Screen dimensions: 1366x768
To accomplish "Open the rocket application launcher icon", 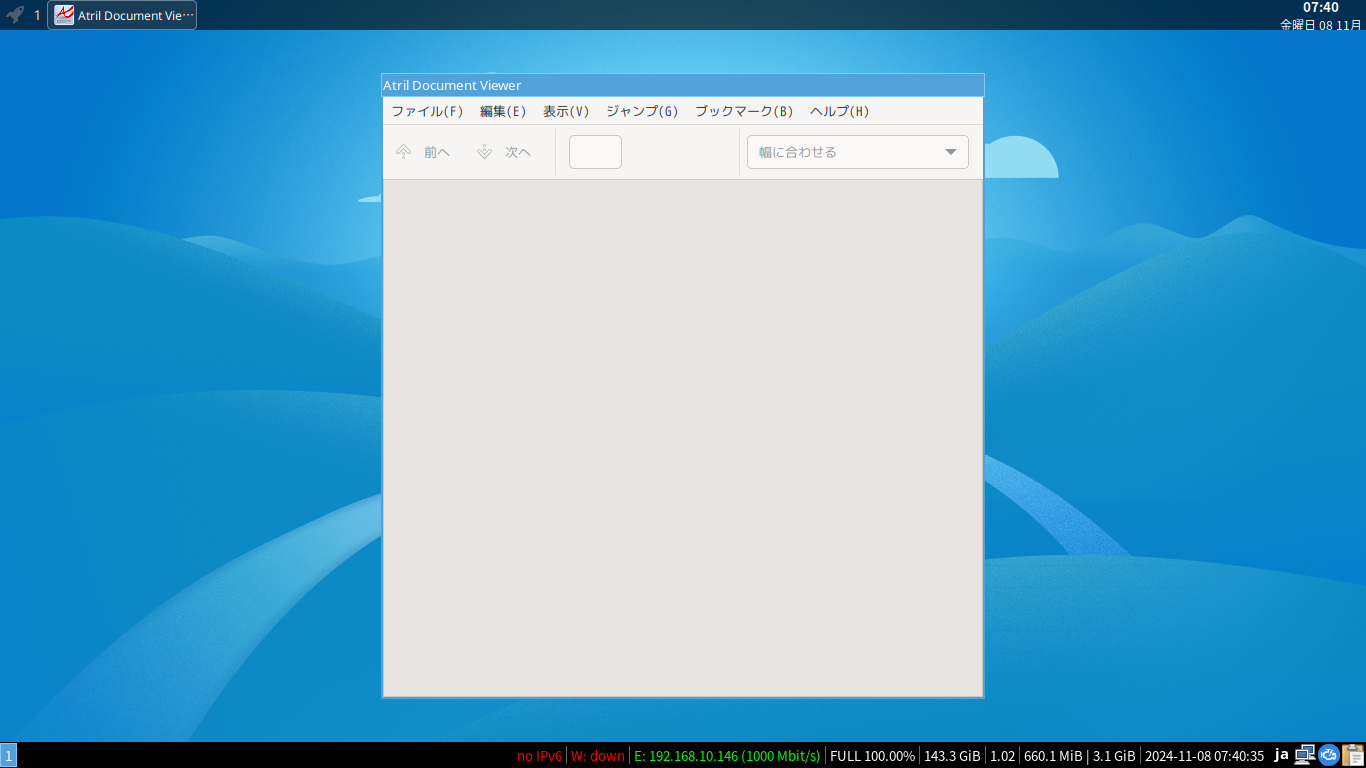I will coord(15,15).
